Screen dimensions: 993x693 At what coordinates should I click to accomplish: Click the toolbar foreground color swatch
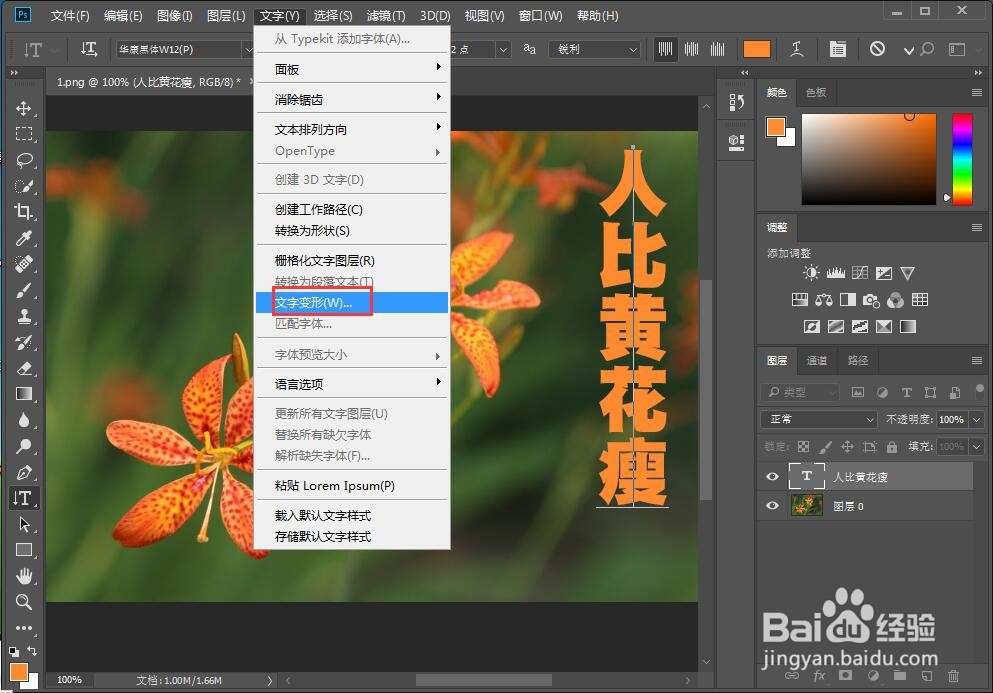coord(18,671)
